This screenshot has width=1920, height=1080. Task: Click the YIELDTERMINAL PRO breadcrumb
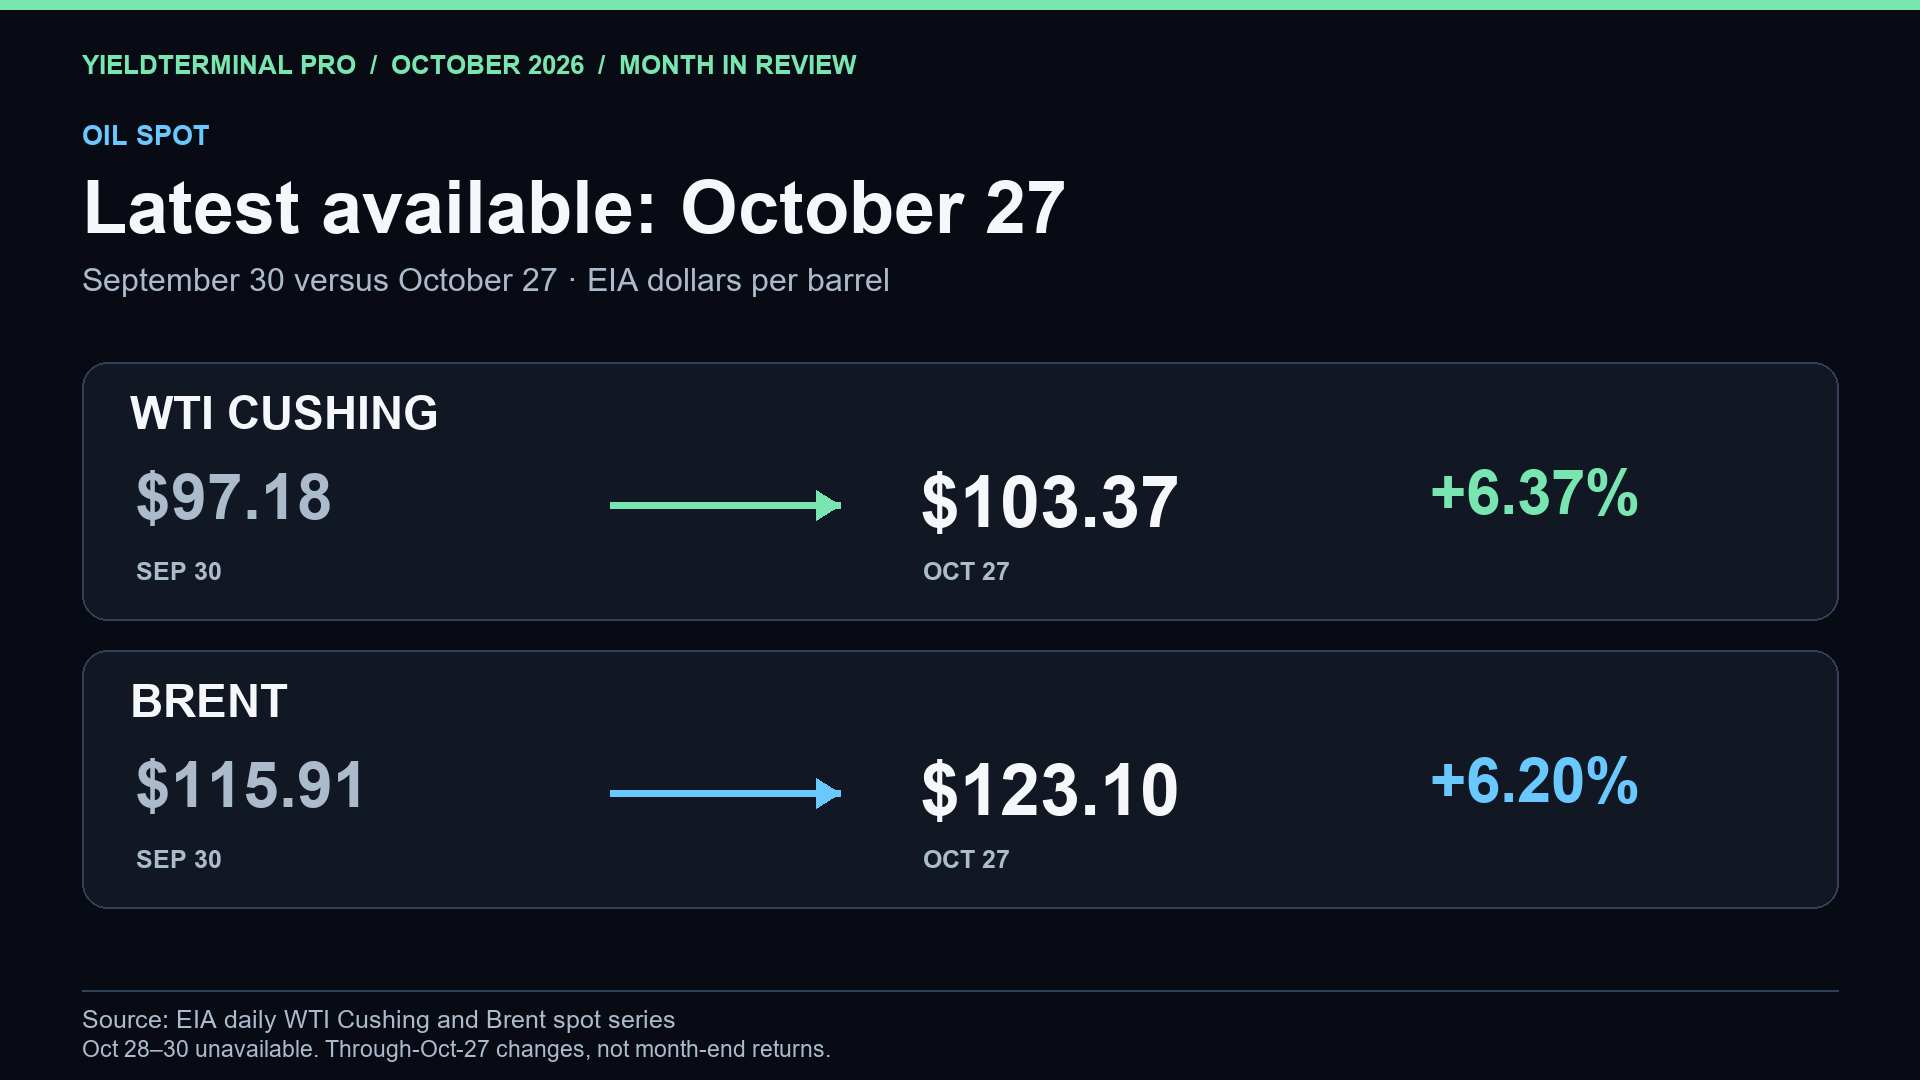click(x=219, y=65)
